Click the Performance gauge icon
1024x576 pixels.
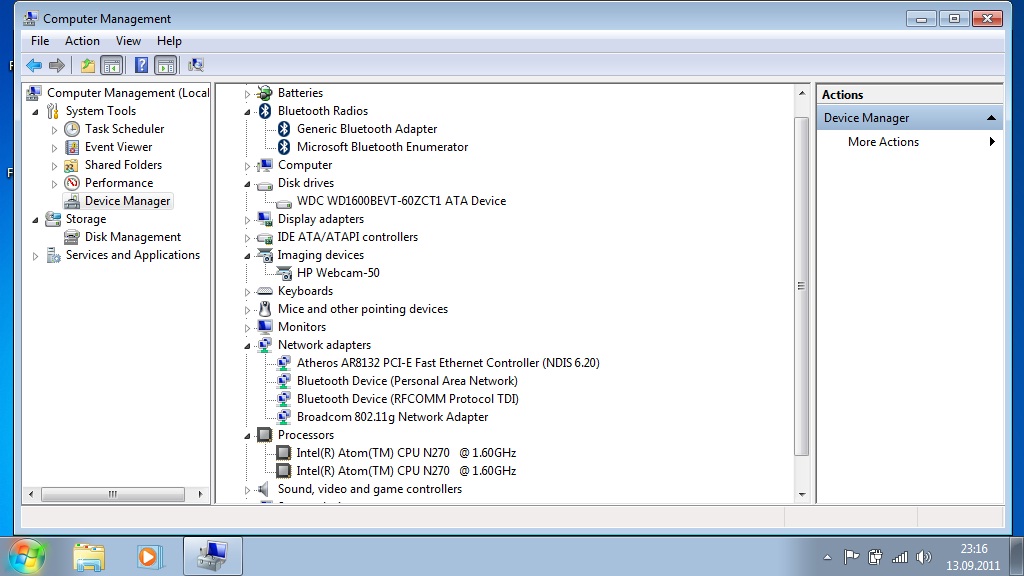click(72, 183)
